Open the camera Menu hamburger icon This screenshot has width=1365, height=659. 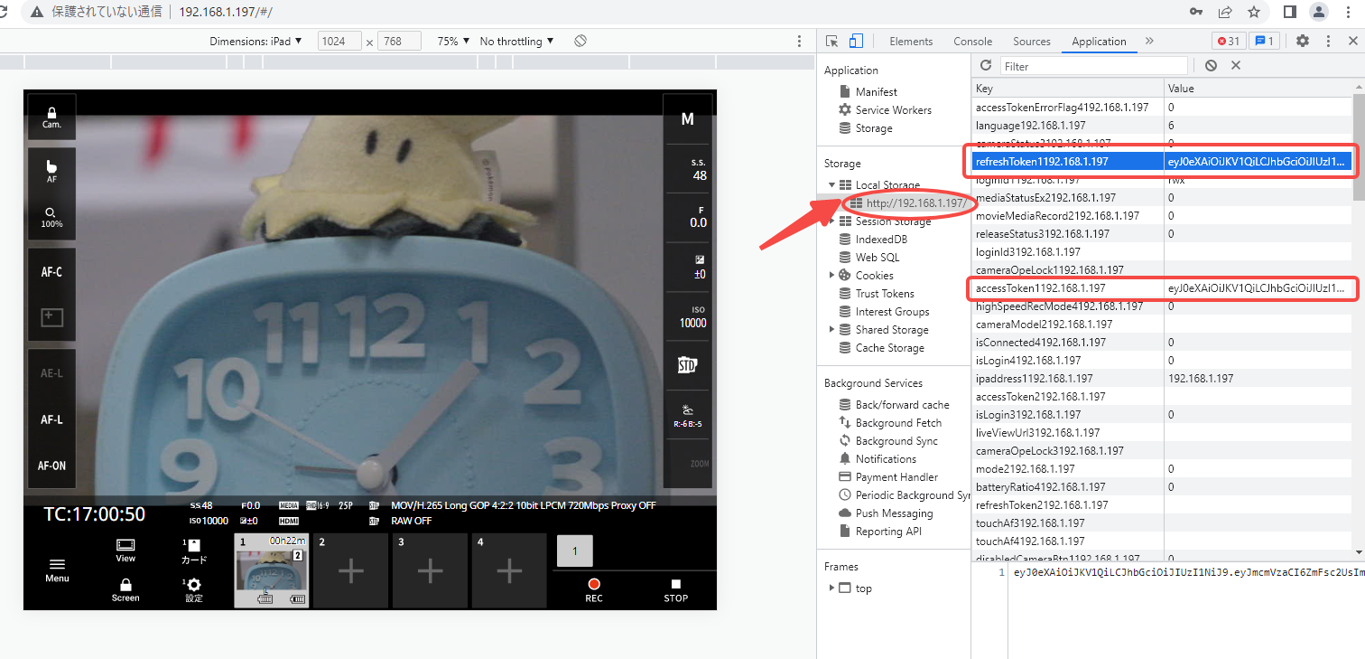coord(57,570)
